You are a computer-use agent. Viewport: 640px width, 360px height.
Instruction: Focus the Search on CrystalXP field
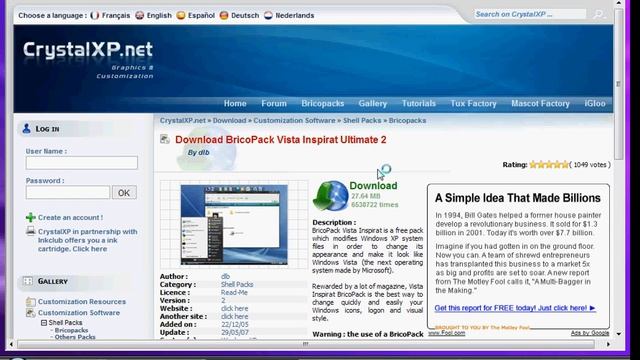pos(530,14)
